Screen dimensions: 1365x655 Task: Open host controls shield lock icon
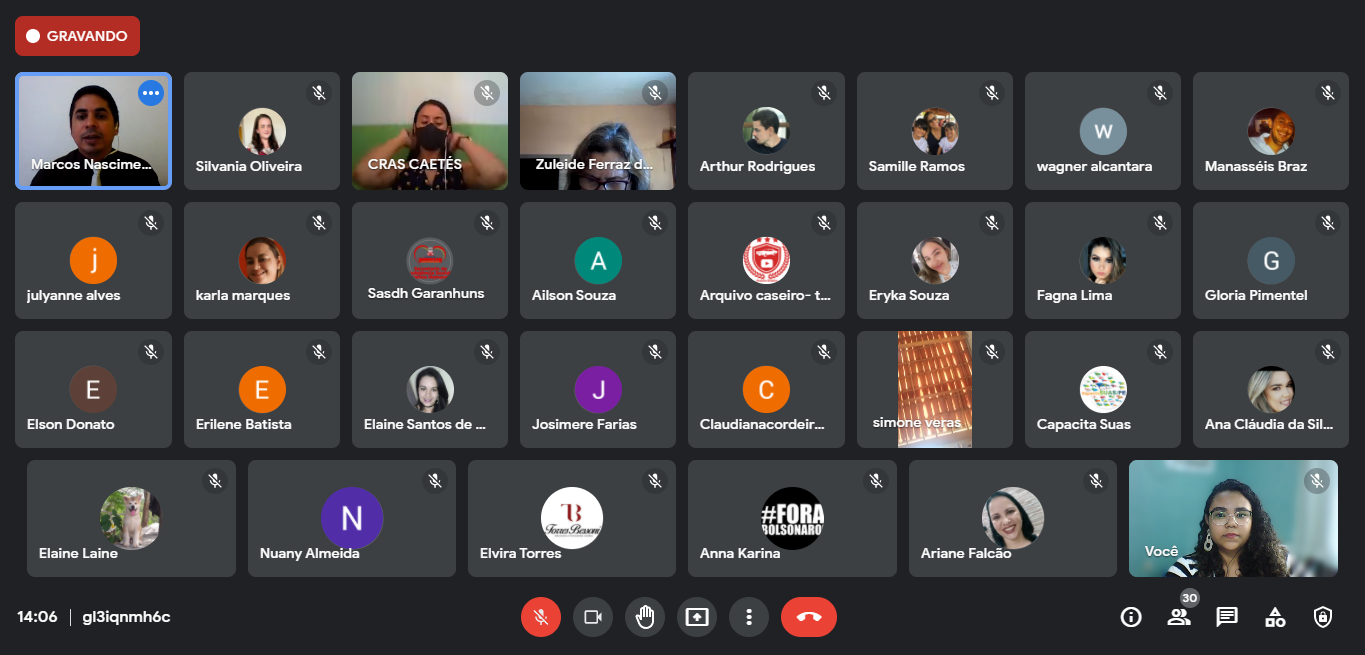tap(1323, 617)
